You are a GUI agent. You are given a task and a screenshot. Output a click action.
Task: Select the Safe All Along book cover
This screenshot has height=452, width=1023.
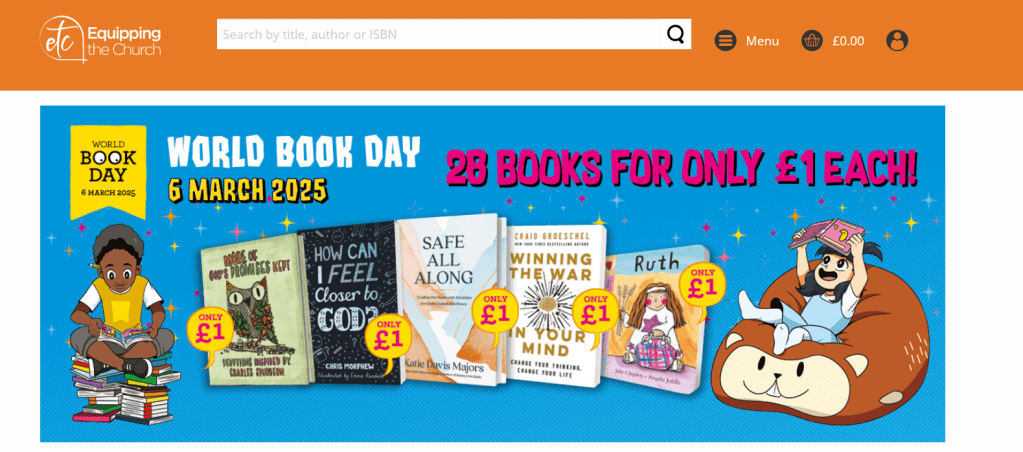[x=450, y=300]
